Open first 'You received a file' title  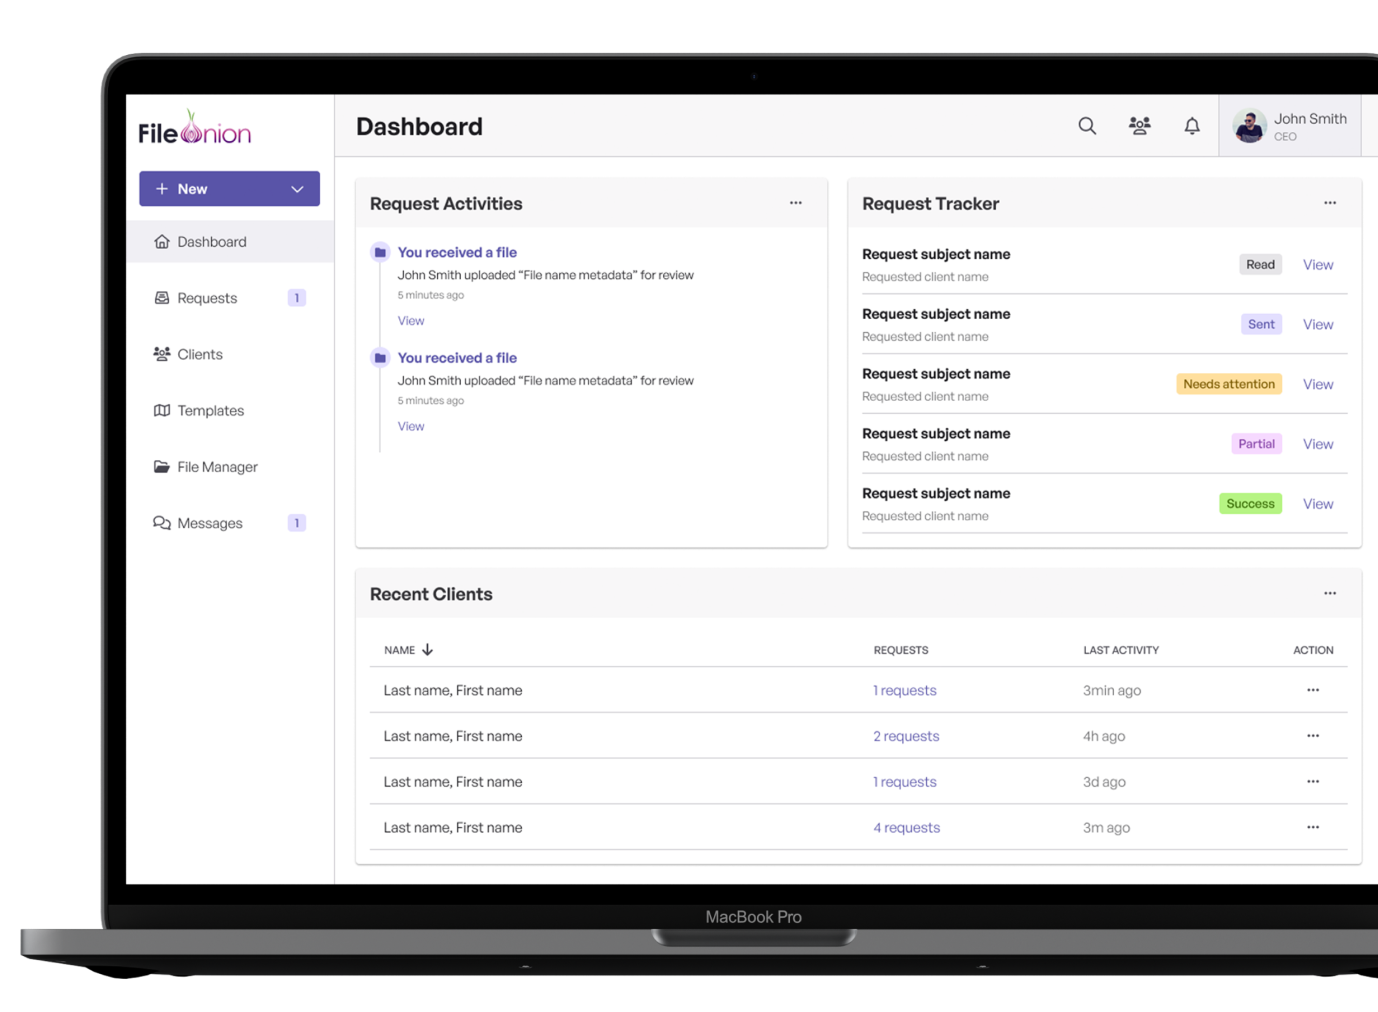click(457, 253)
